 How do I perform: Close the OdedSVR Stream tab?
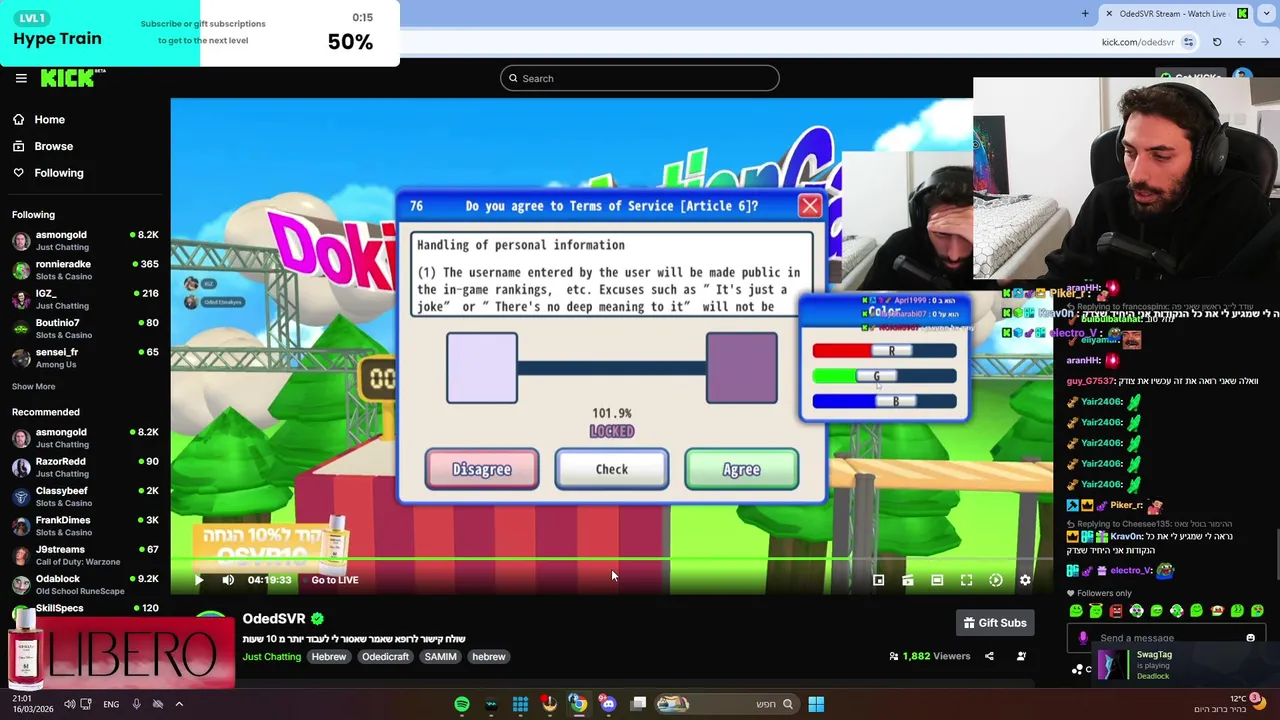coord(1109,13)
